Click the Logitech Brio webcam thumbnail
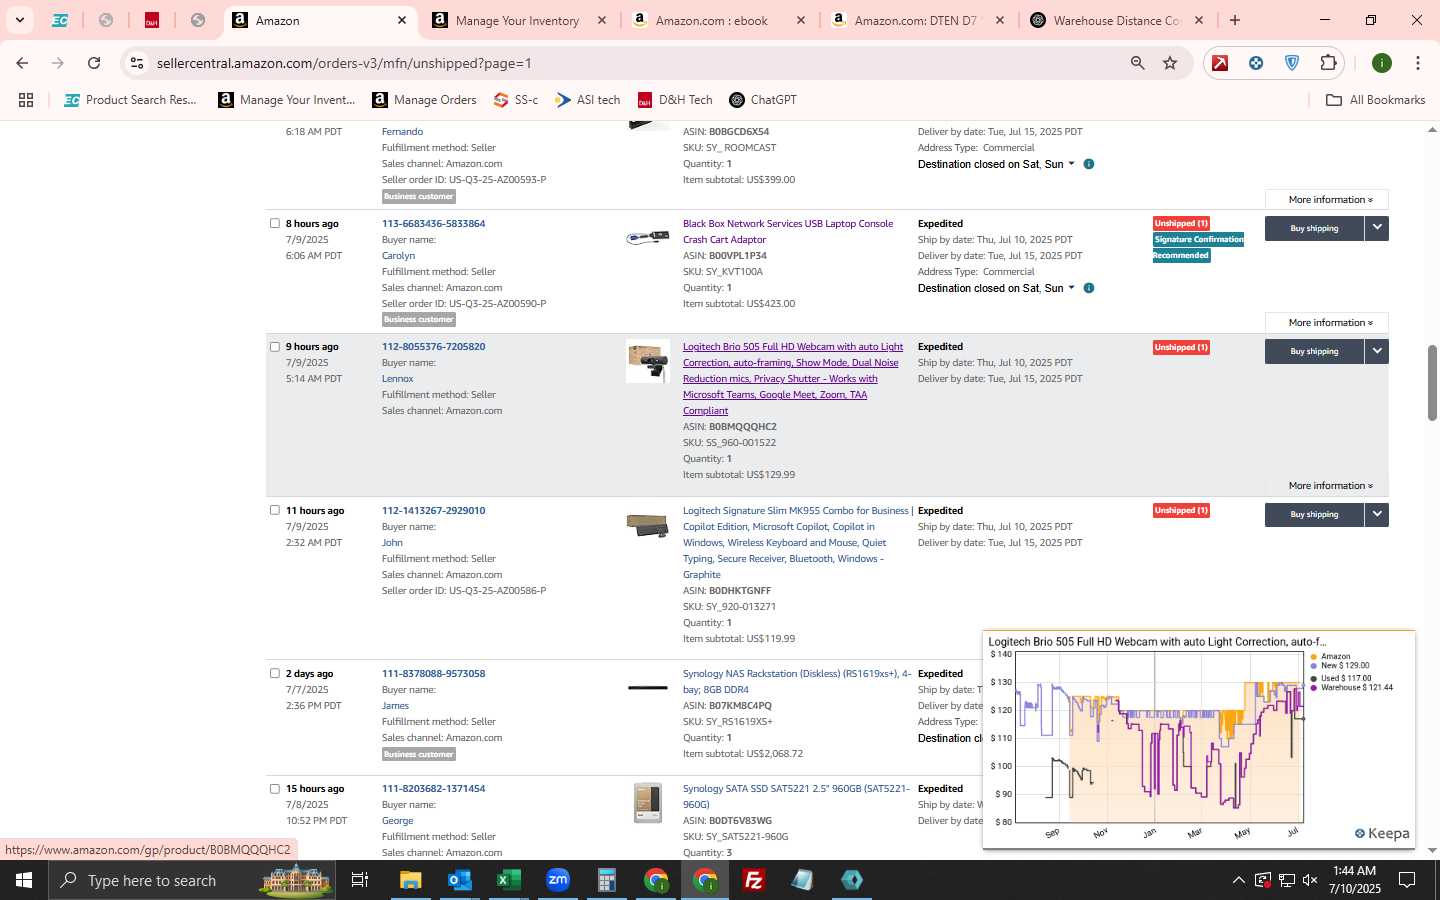This screenshot has width=1440, height=900. (x=648, y=361)
